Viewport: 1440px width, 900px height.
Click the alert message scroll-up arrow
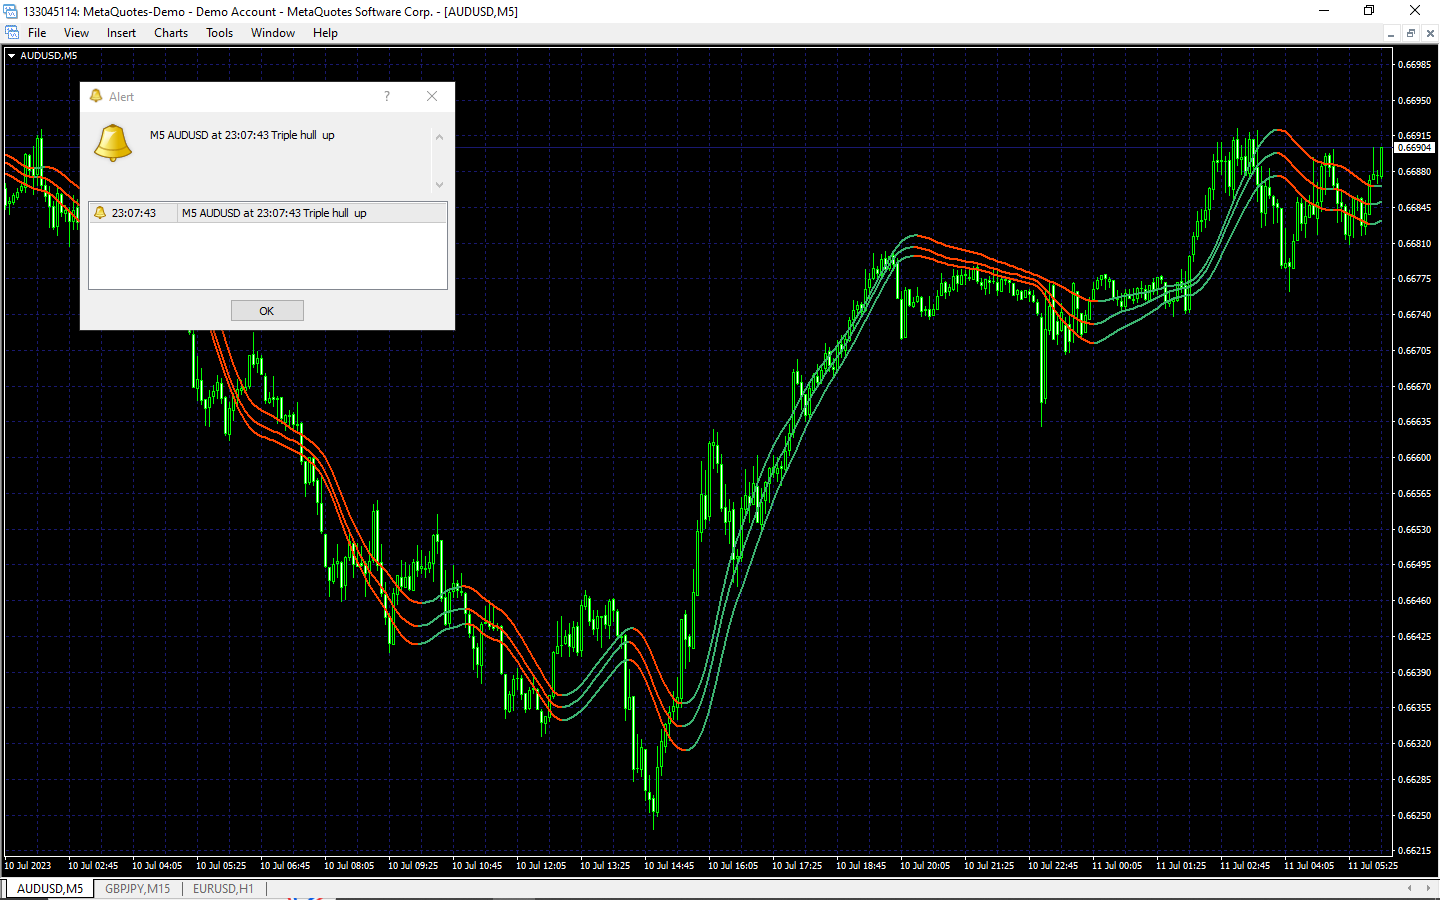[x=439, y=137]
